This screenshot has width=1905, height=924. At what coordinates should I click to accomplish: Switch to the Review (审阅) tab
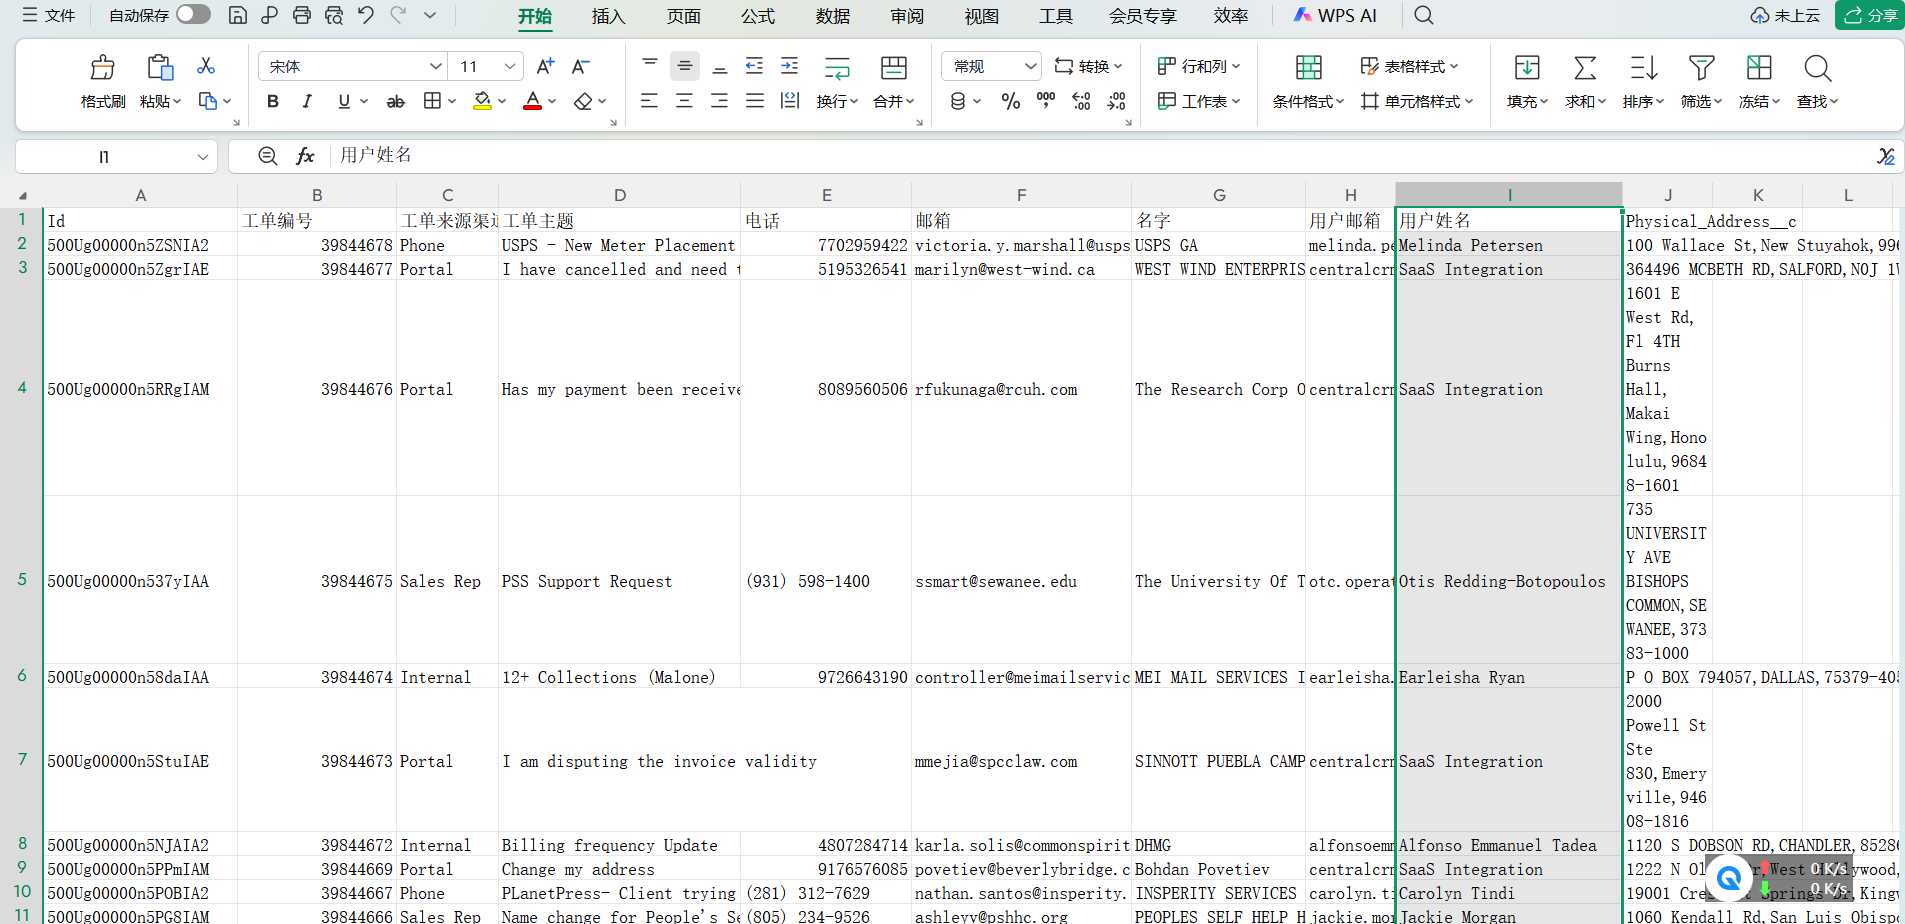[907, 16]
